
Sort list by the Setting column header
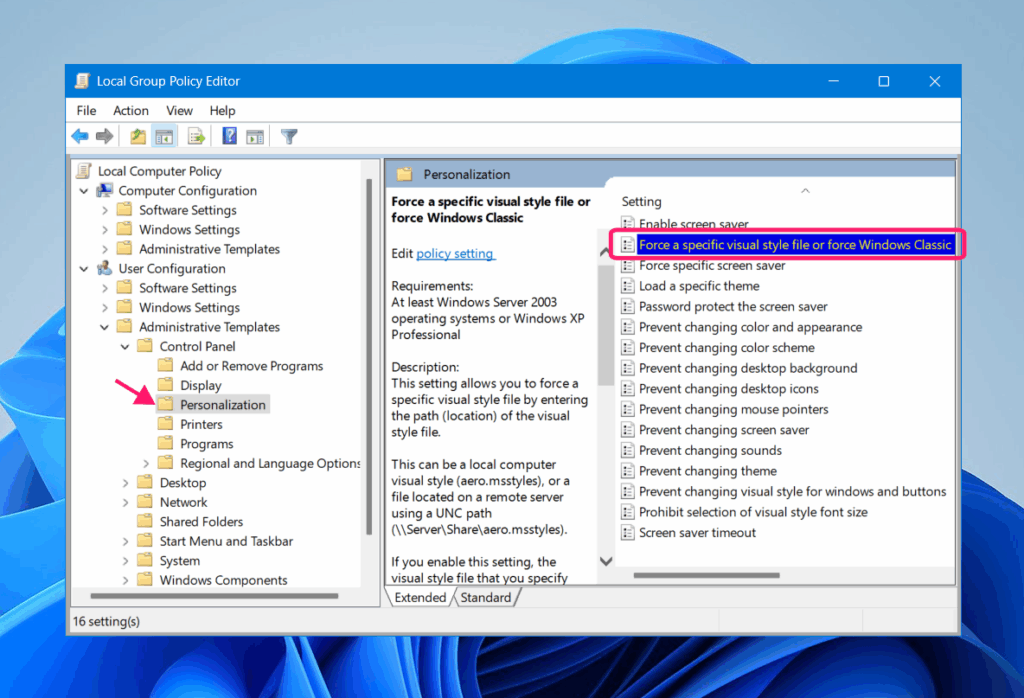[x=641, y=202]
